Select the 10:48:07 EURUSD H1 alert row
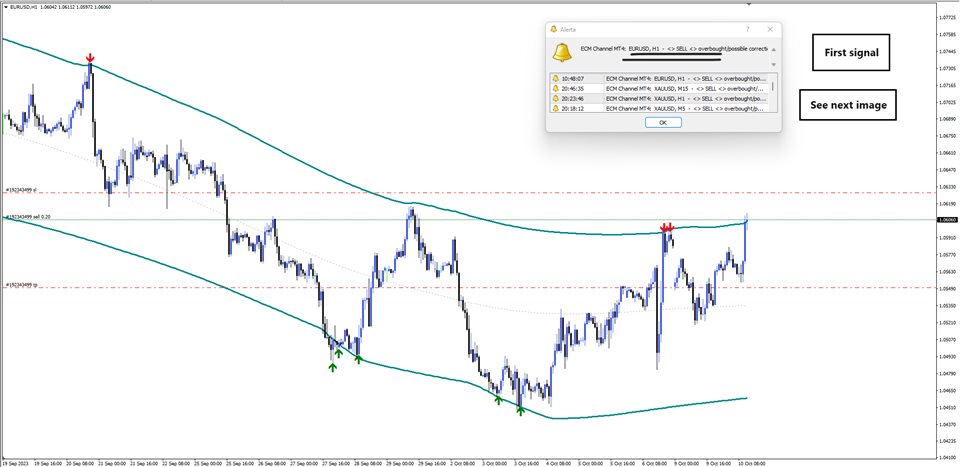This screenshot has height=467, width=960. 660,78
